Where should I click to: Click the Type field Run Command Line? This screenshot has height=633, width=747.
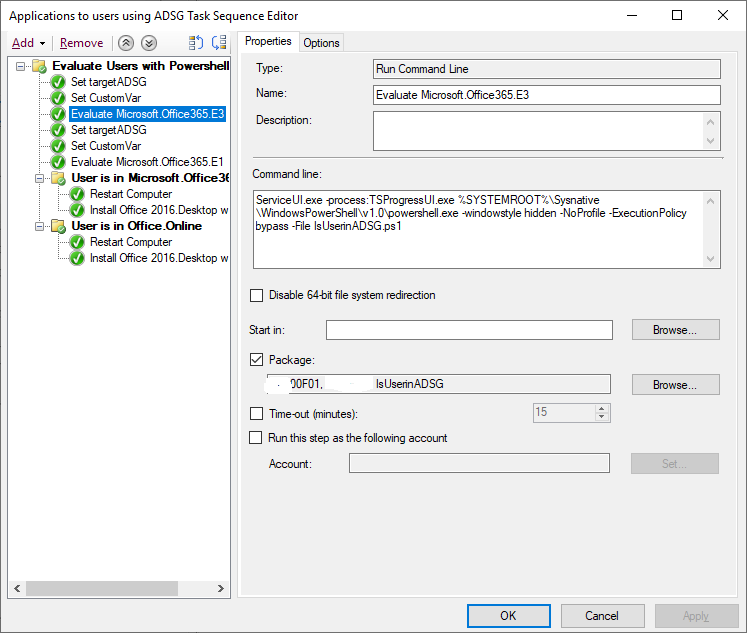[546, 69]
